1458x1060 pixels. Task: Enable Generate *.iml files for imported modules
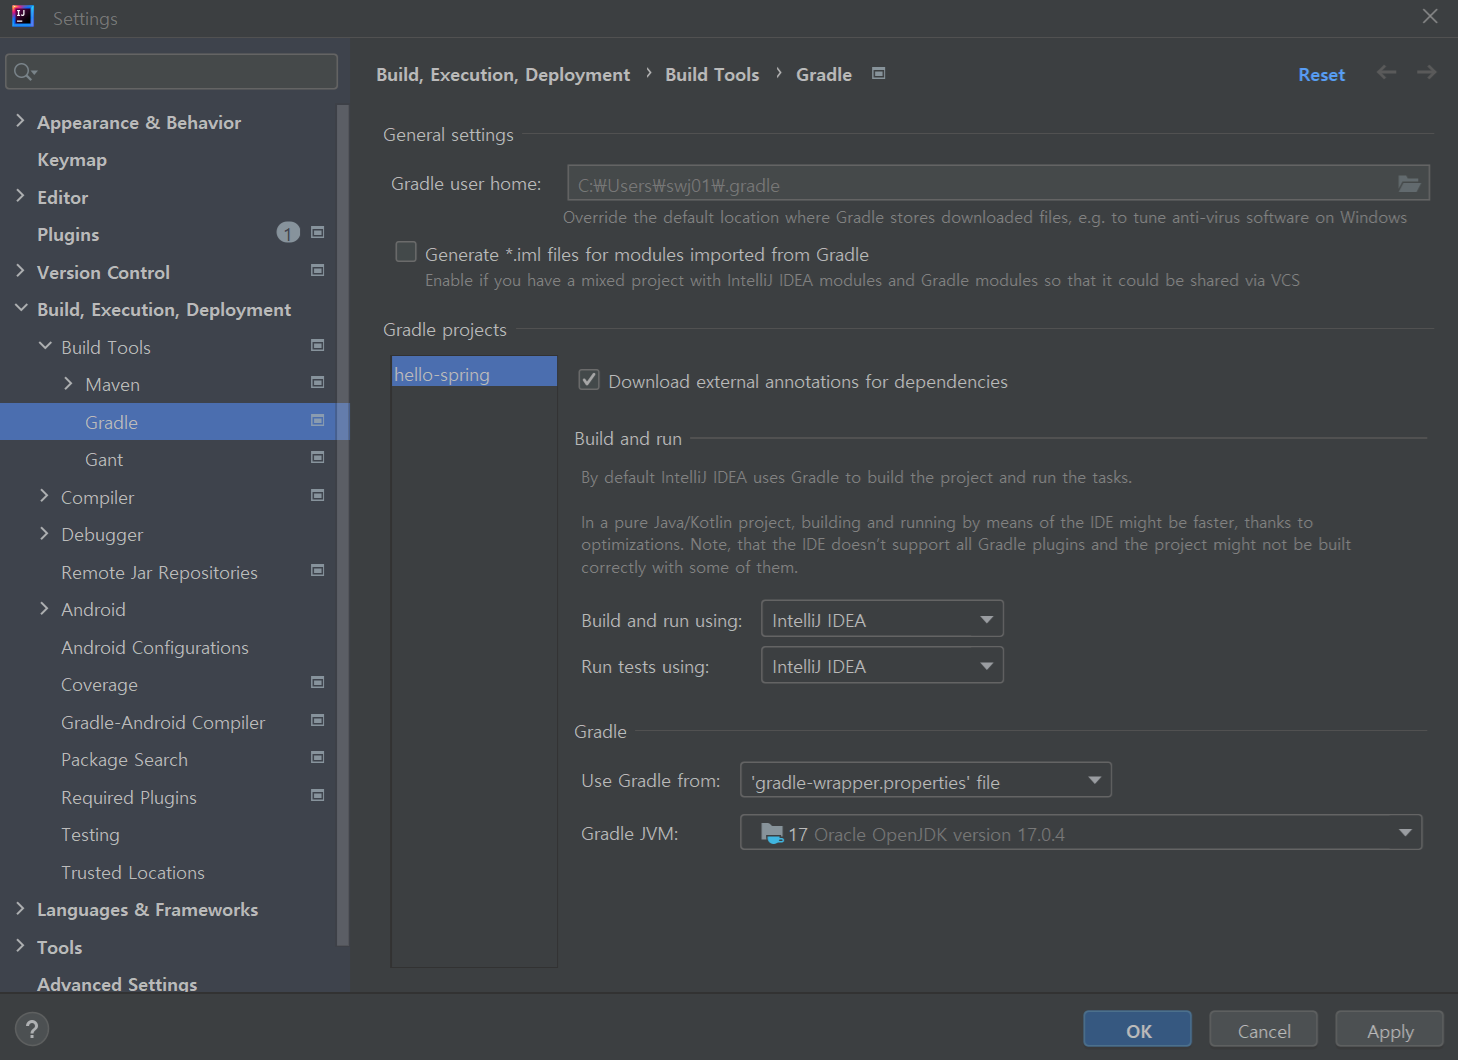[406, 252]
